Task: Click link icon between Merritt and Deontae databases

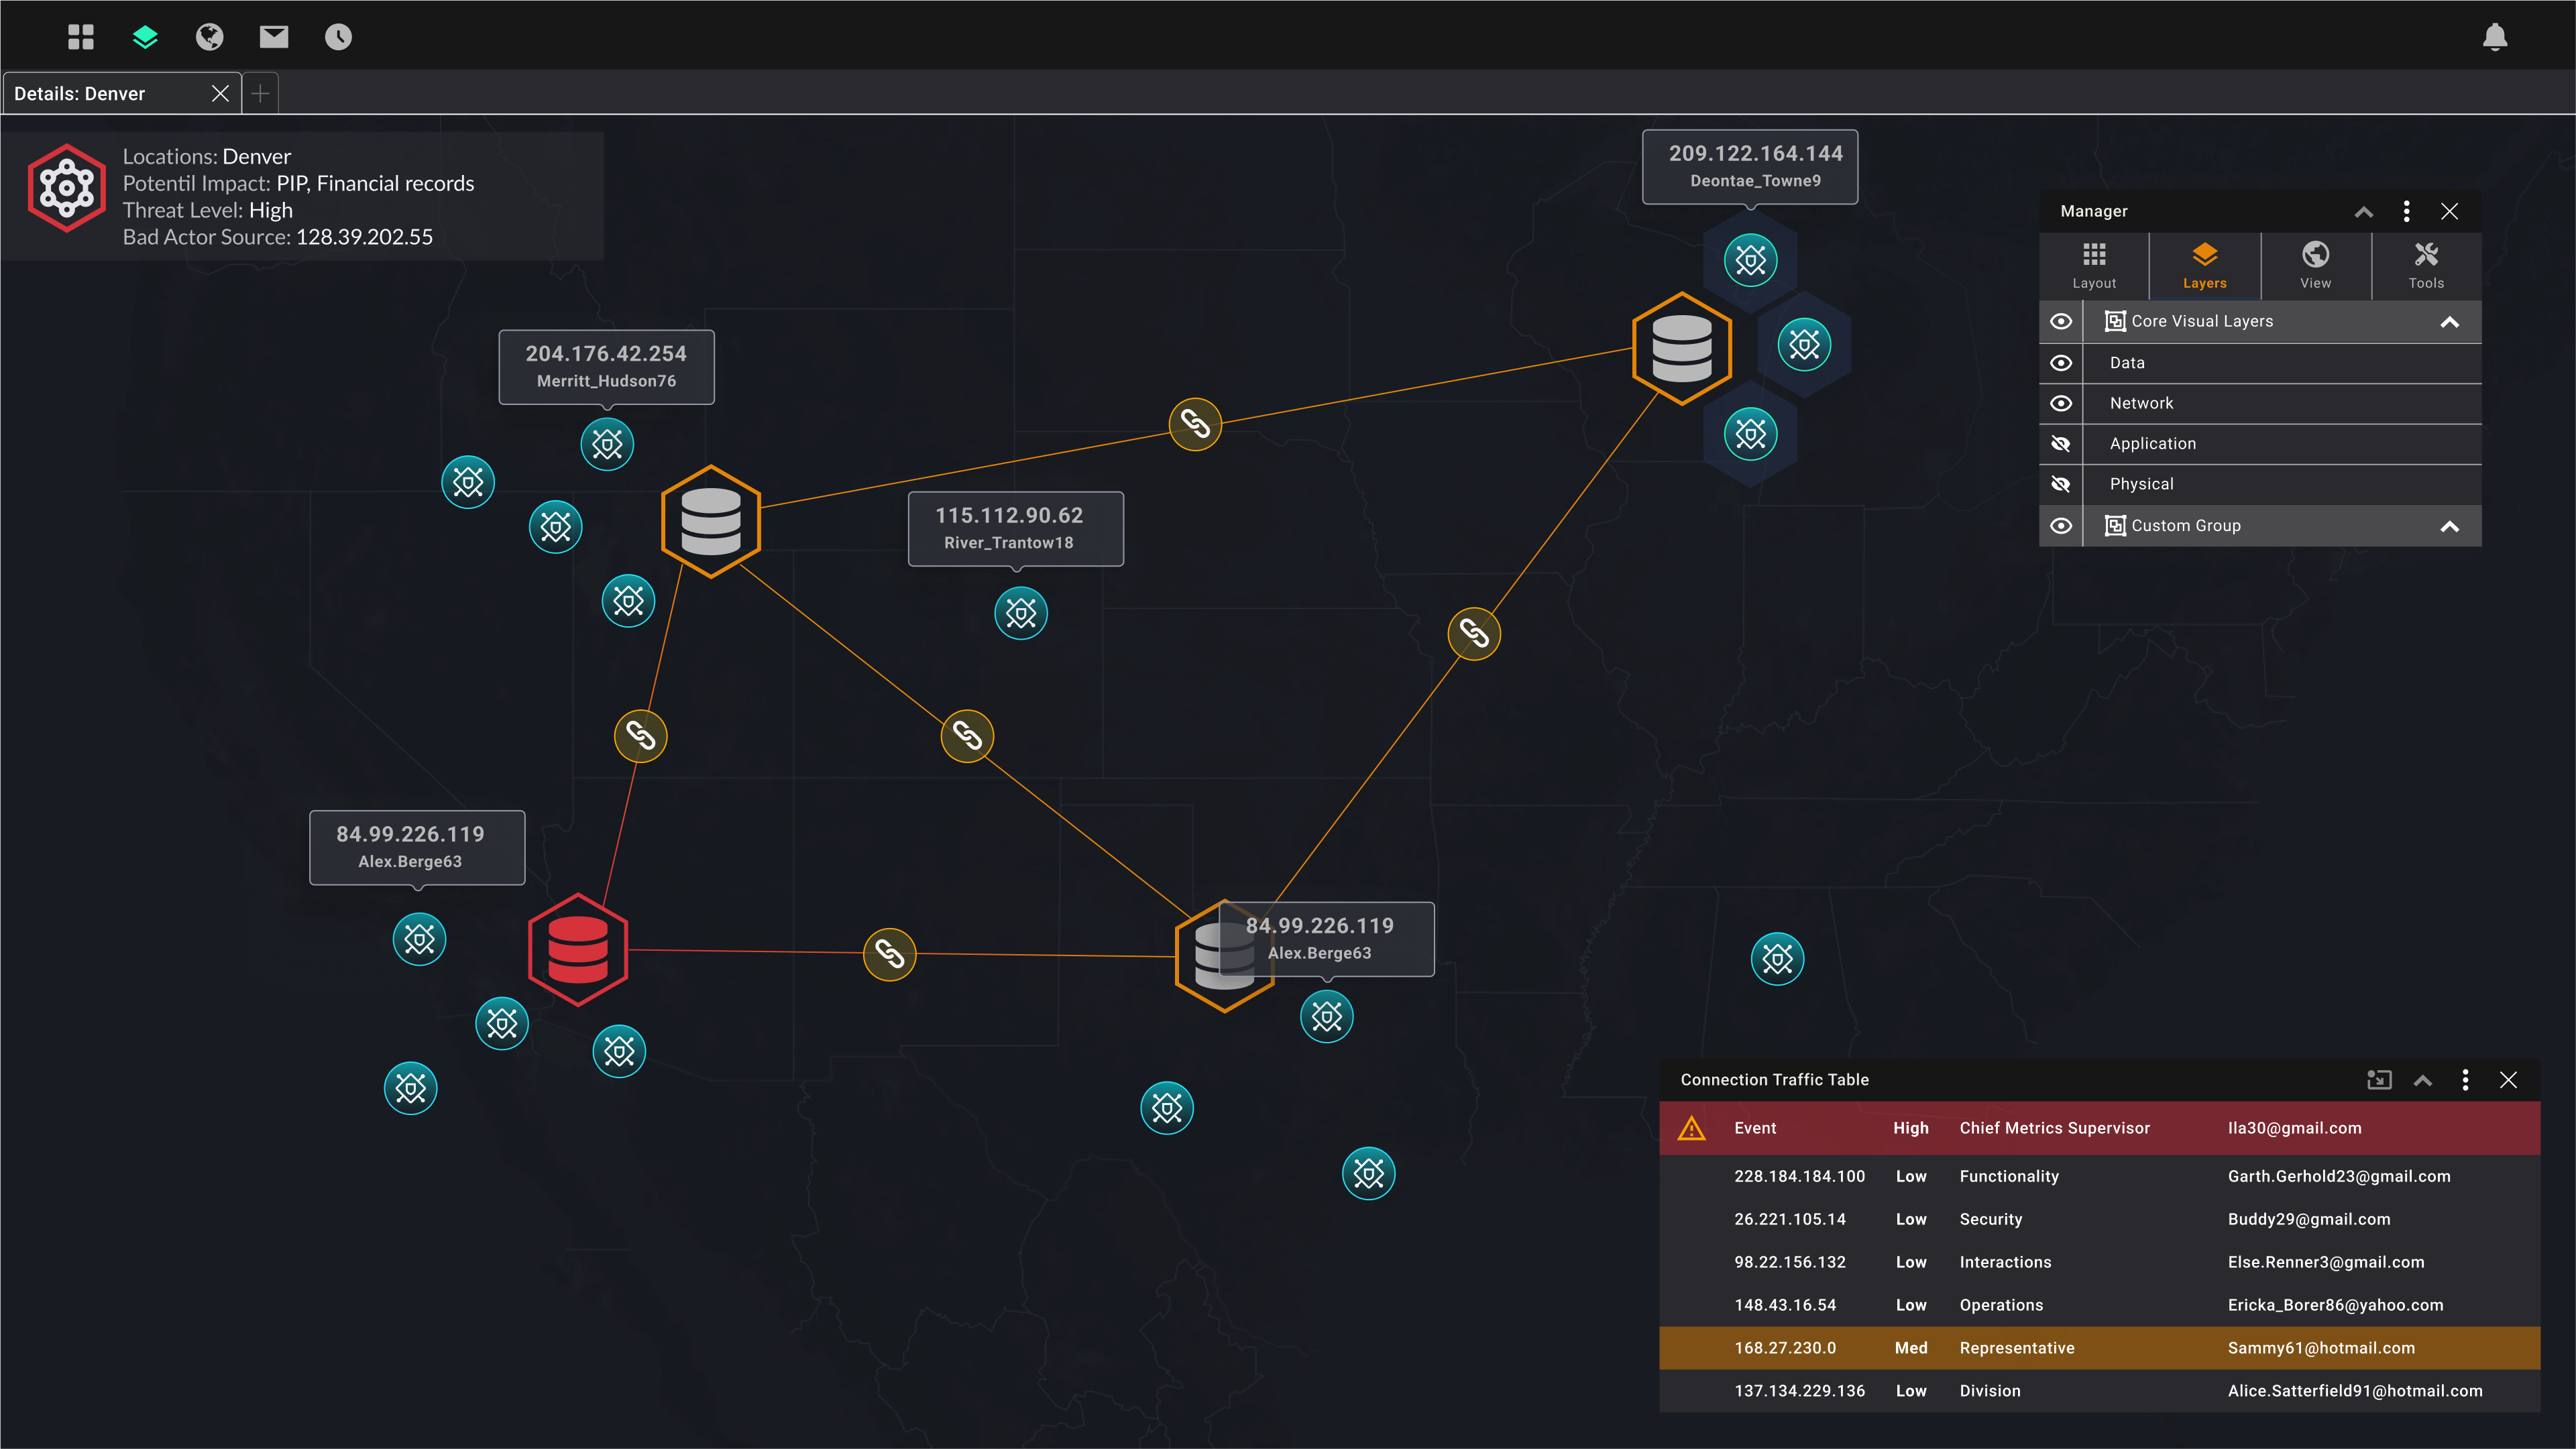Action: [1195, 424]
